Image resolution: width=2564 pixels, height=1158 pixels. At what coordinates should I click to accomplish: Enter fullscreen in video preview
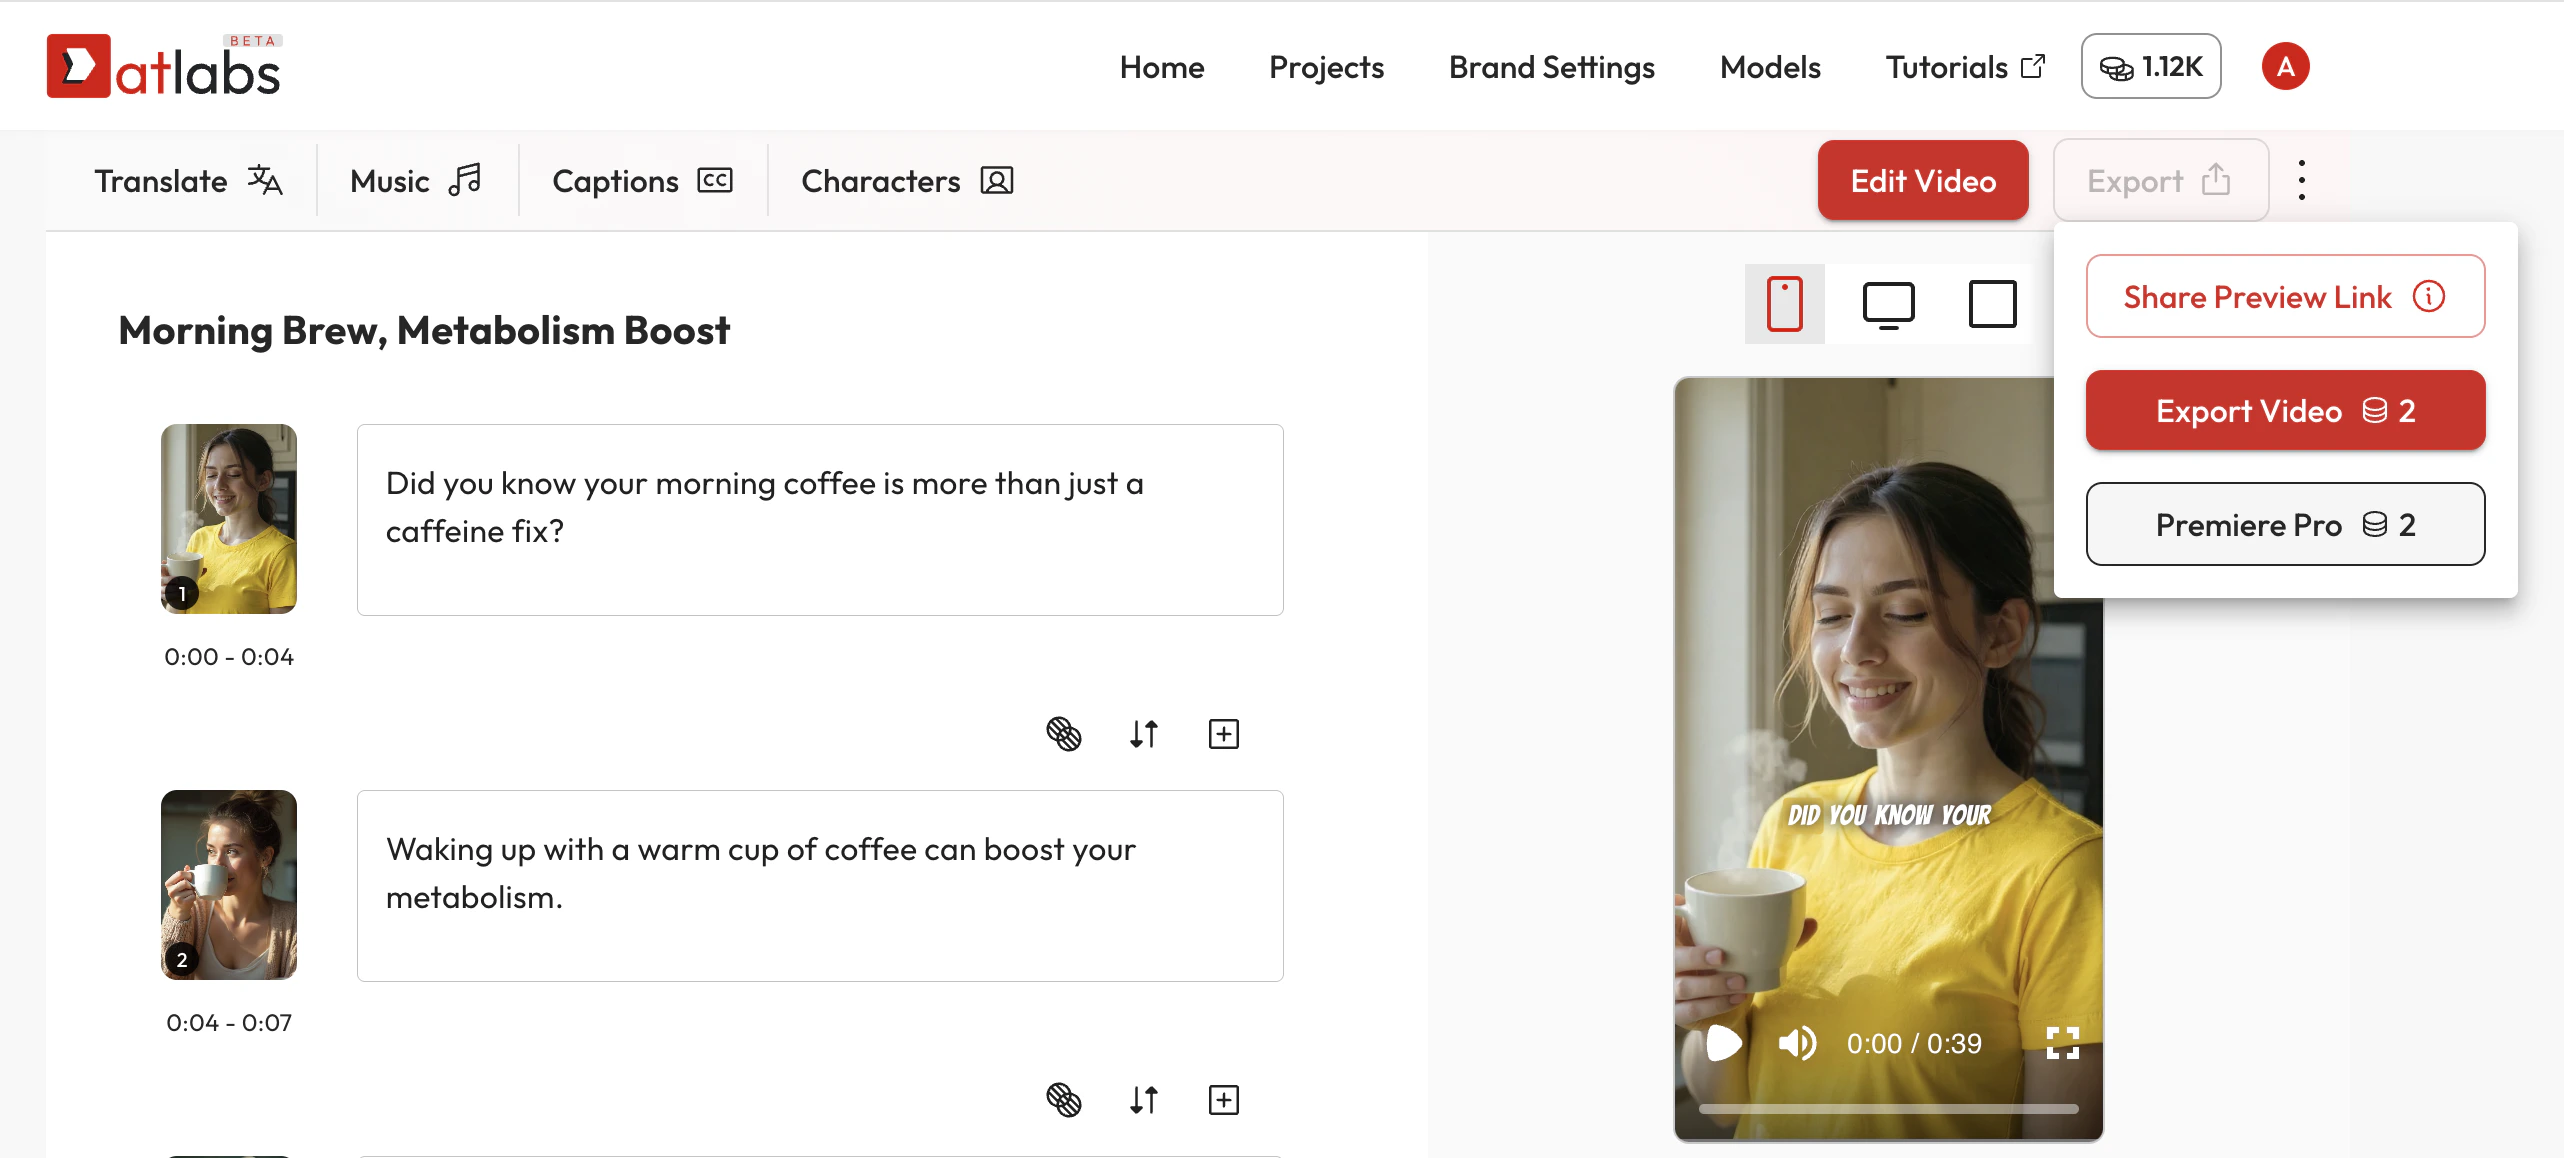[2062, 1043]
